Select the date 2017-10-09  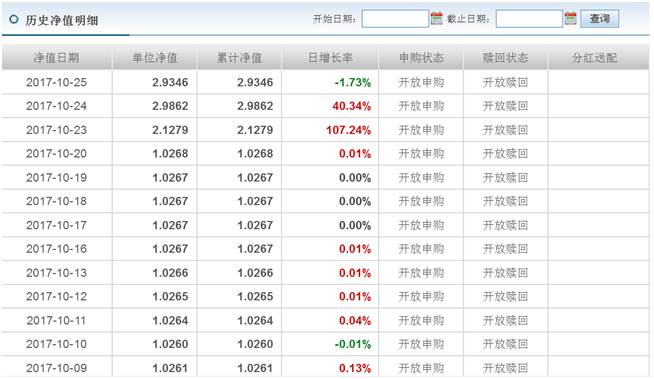coord(56,368)
